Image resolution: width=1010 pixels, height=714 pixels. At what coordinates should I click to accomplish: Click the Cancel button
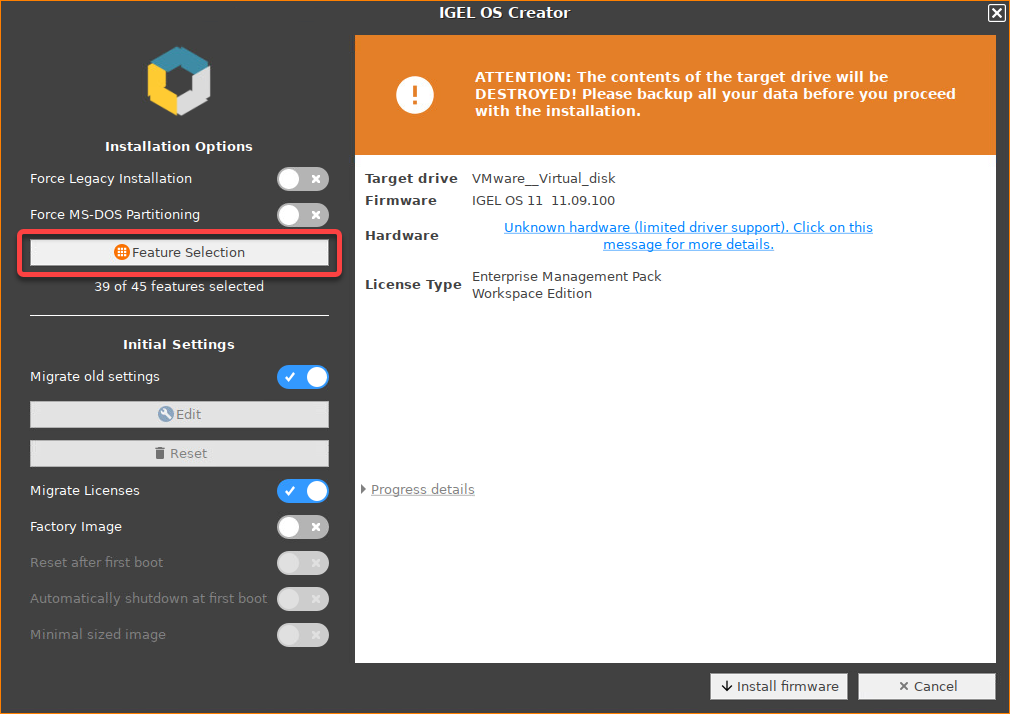tap(926, 686)
